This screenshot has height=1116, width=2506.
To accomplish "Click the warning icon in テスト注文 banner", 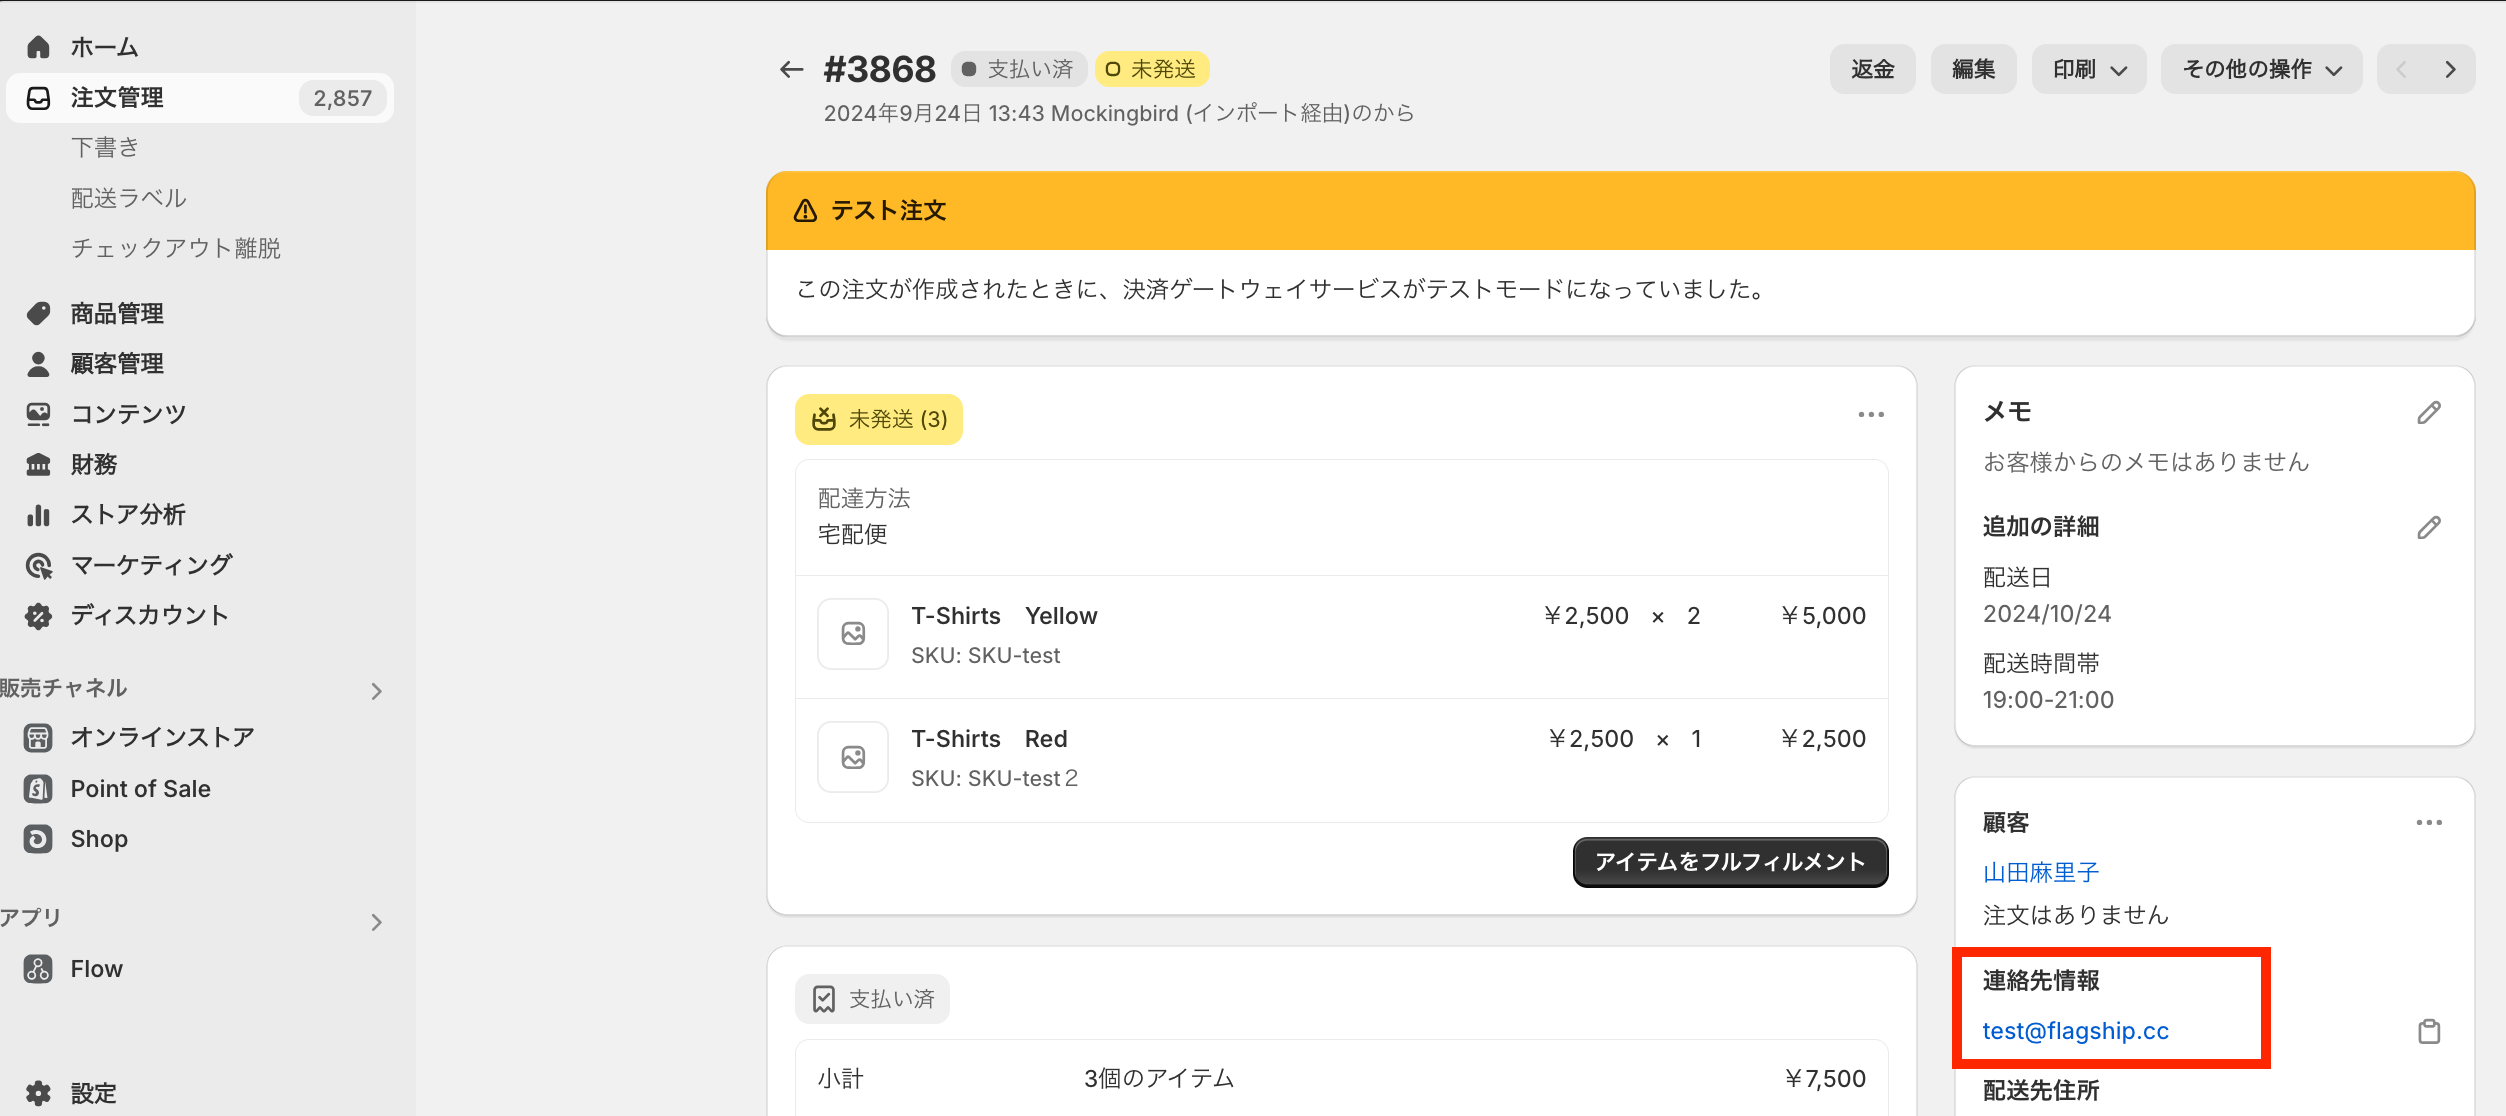I will 805,211.
